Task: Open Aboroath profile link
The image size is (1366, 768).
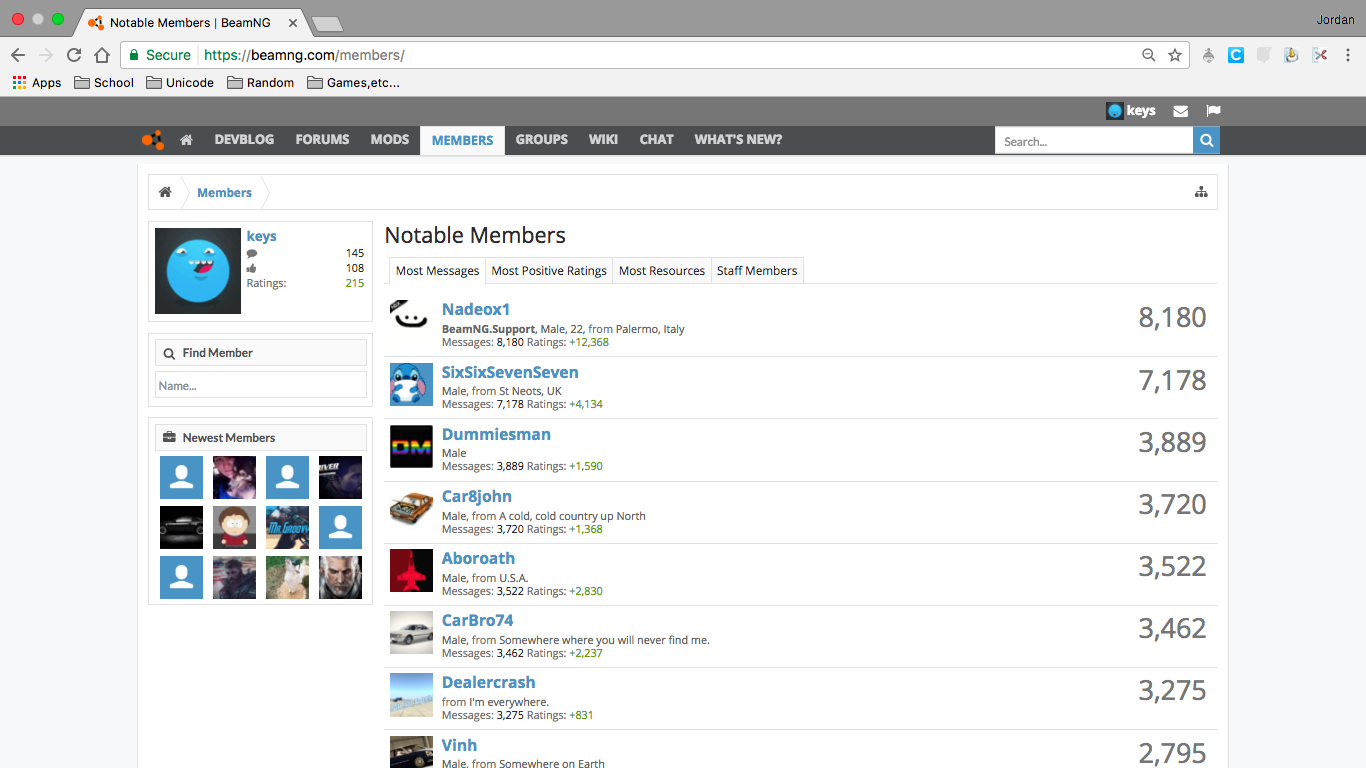Action: coord(479,558)
